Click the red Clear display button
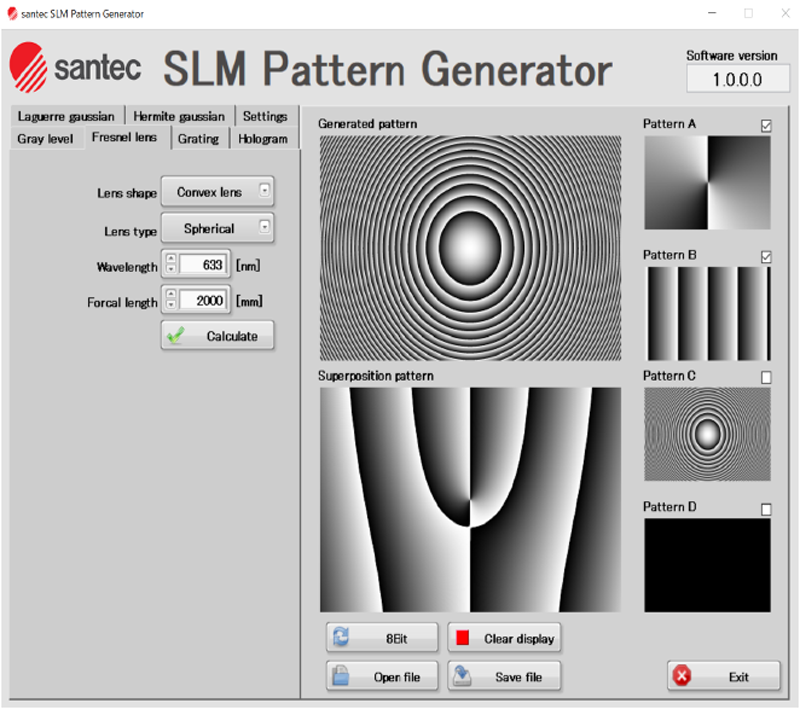This screenshot has height=709, width=800. [503, 638]
